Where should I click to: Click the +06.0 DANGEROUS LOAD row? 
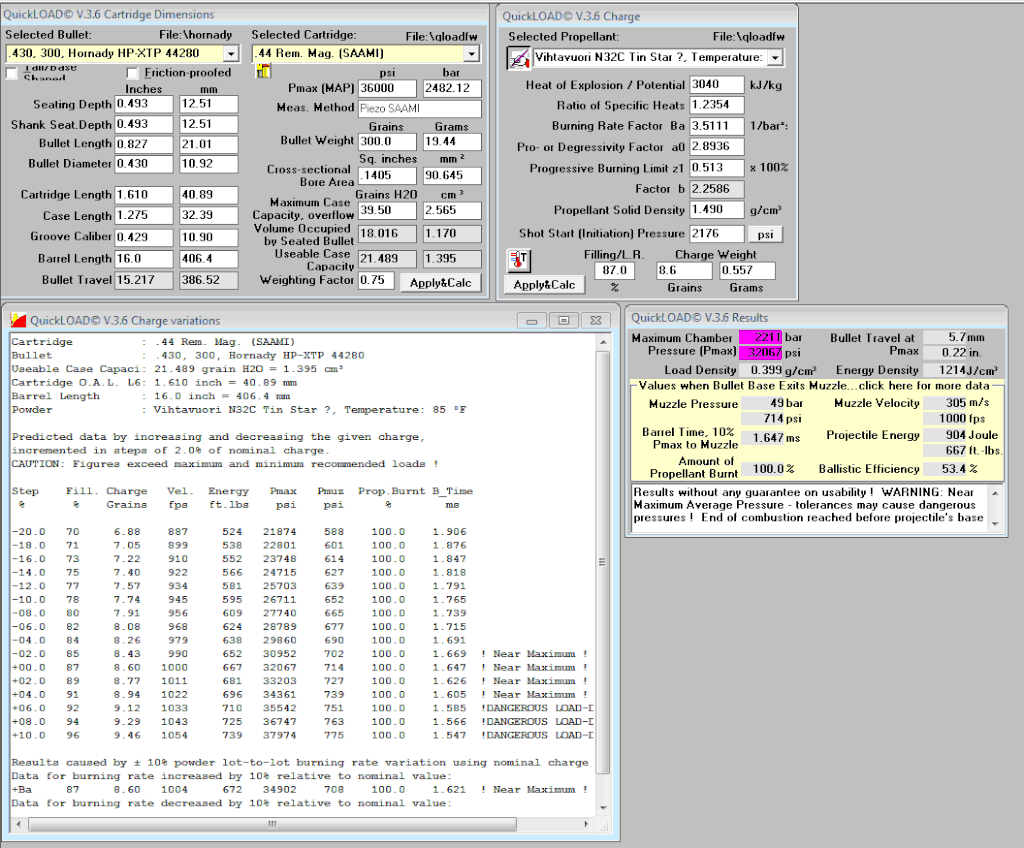pyautogui.click(x=302, y=708)
